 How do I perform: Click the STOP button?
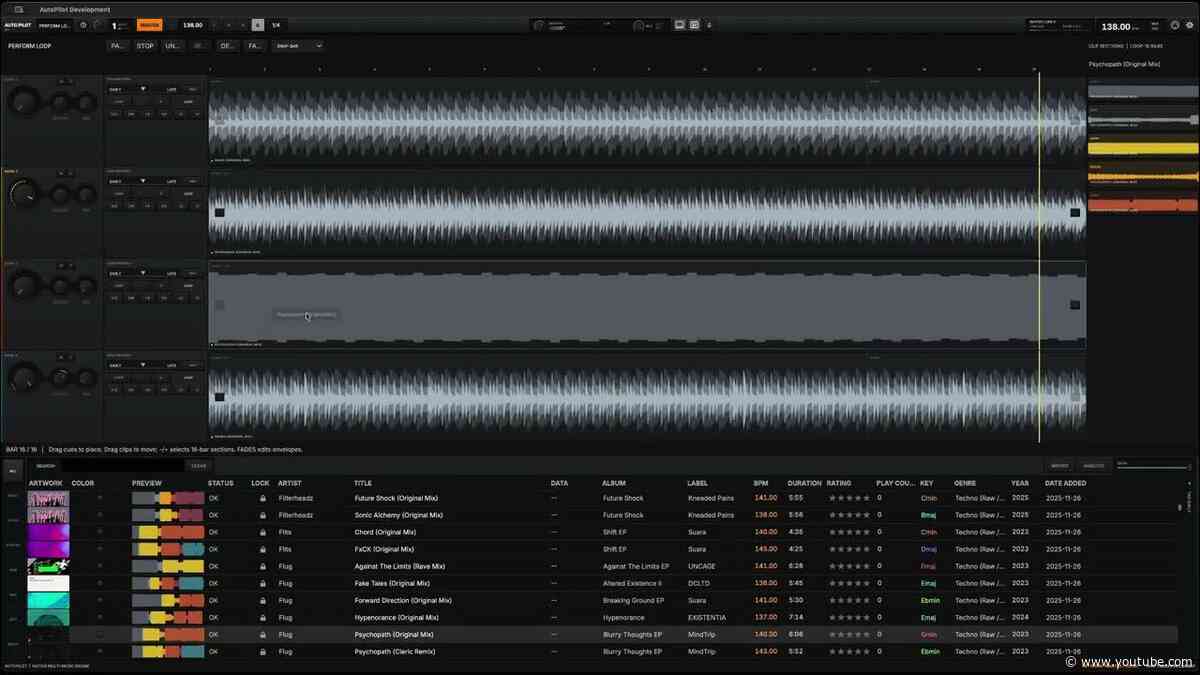click(145, 46)
